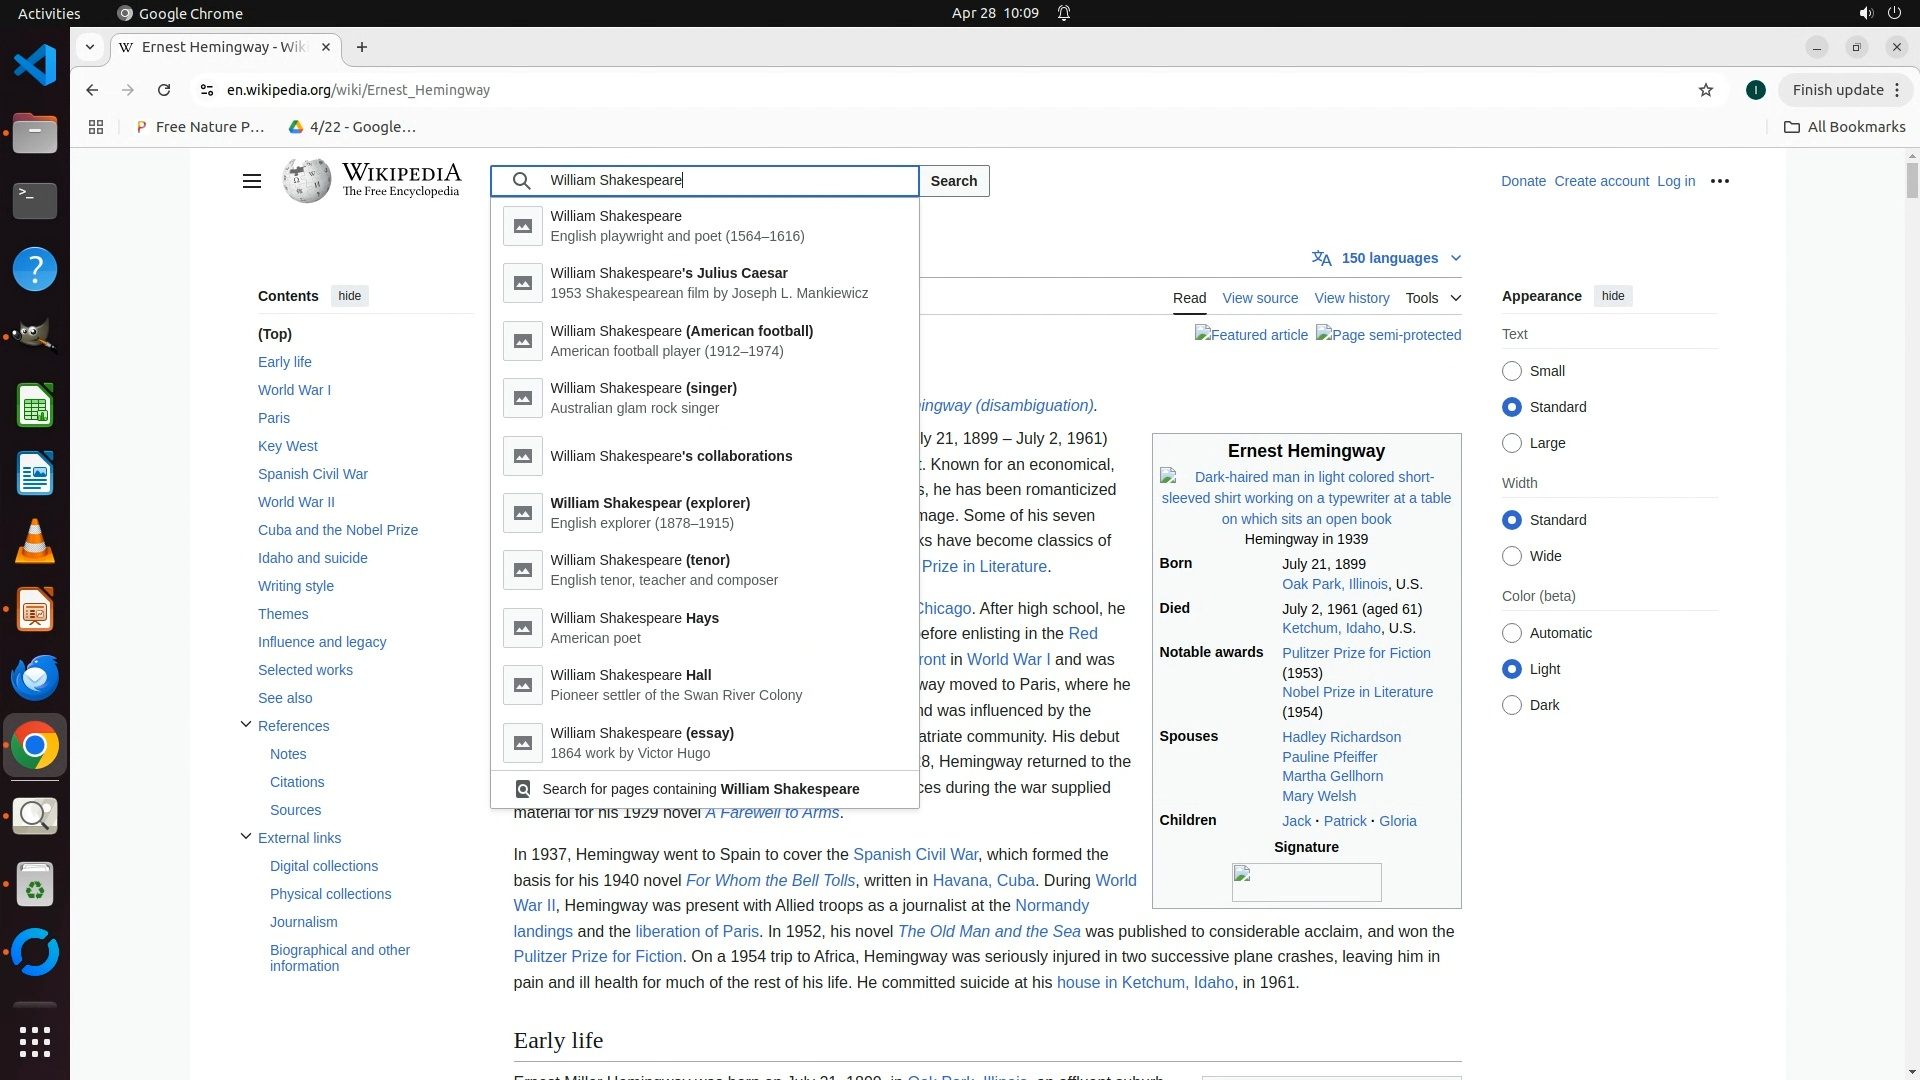Click the Wikipedia globe logo

tap(306, 181)
